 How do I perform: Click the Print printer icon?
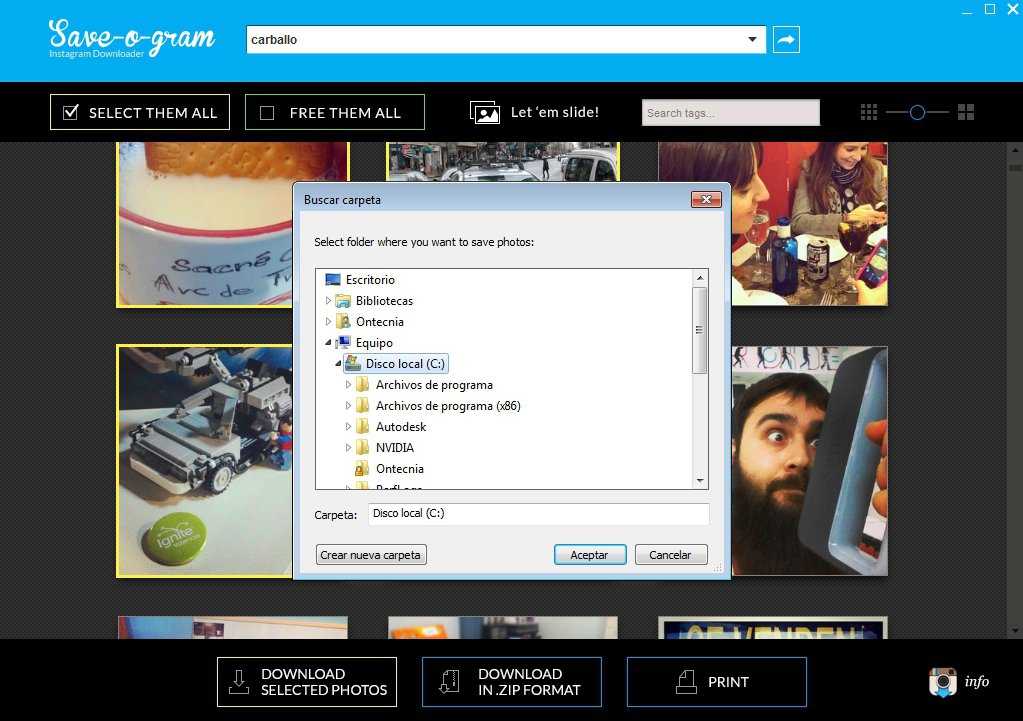pos(686,682)
